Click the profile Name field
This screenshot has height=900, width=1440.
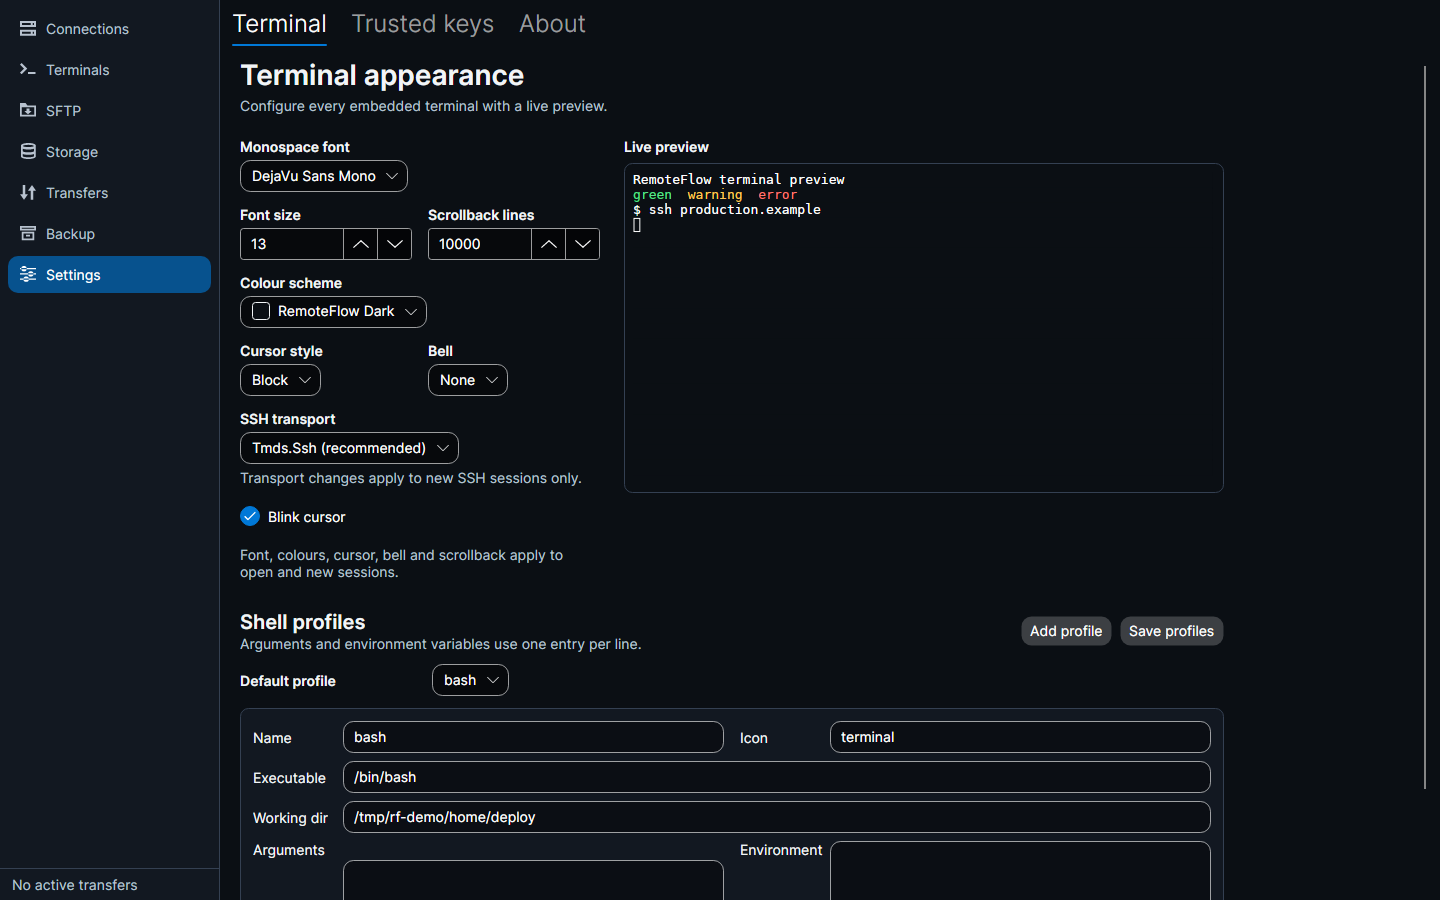pyautogui.click(x=533, y=737)
